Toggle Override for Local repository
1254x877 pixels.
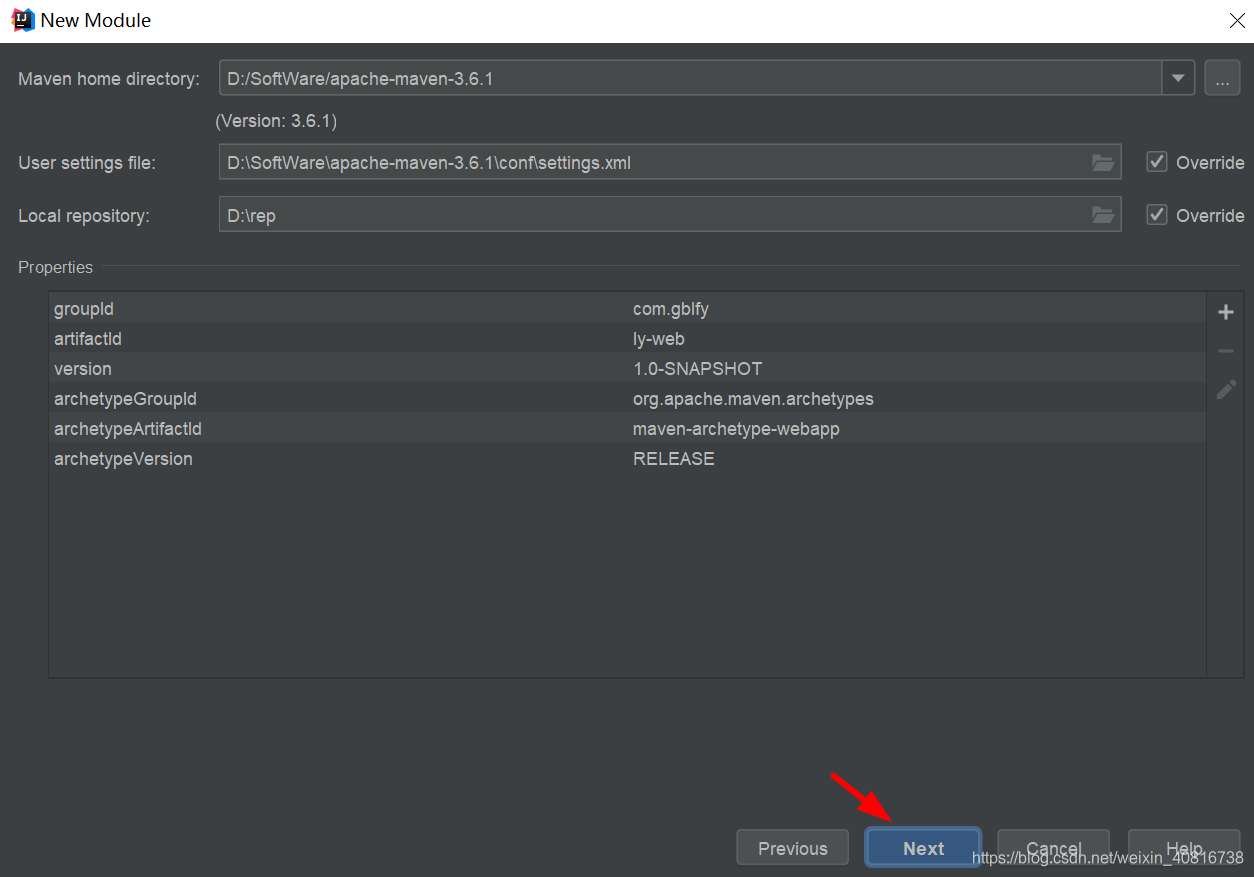[x=1157, y=215]
